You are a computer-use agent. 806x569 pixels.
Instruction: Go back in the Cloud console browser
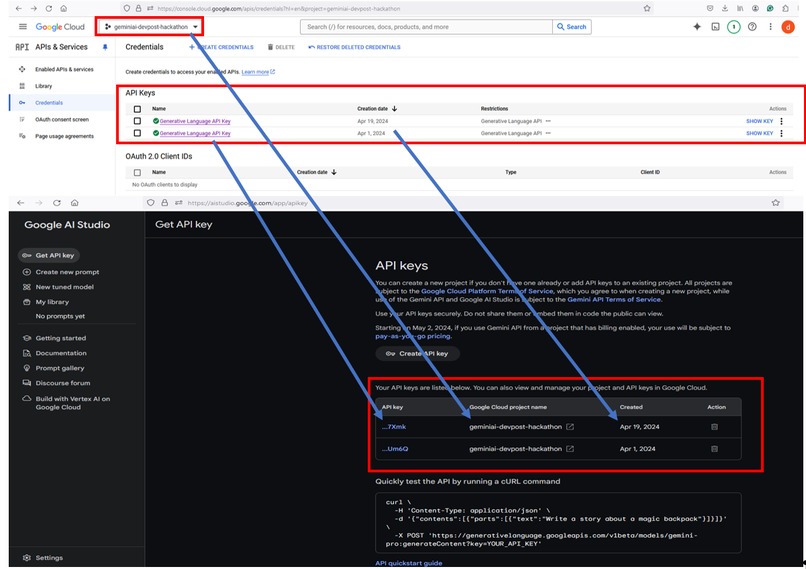point(19,8)
